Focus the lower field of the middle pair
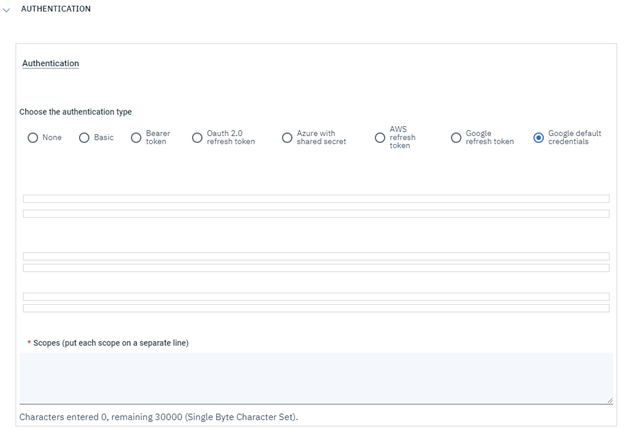This screenshot has height=431, width=624. pyautogui.click(x=316, y=268)
